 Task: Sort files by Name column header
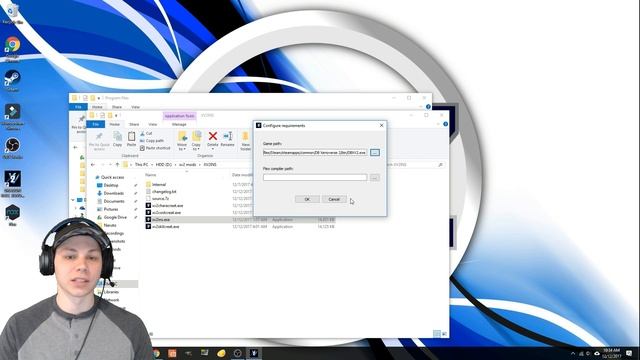[x=150, y=175]
